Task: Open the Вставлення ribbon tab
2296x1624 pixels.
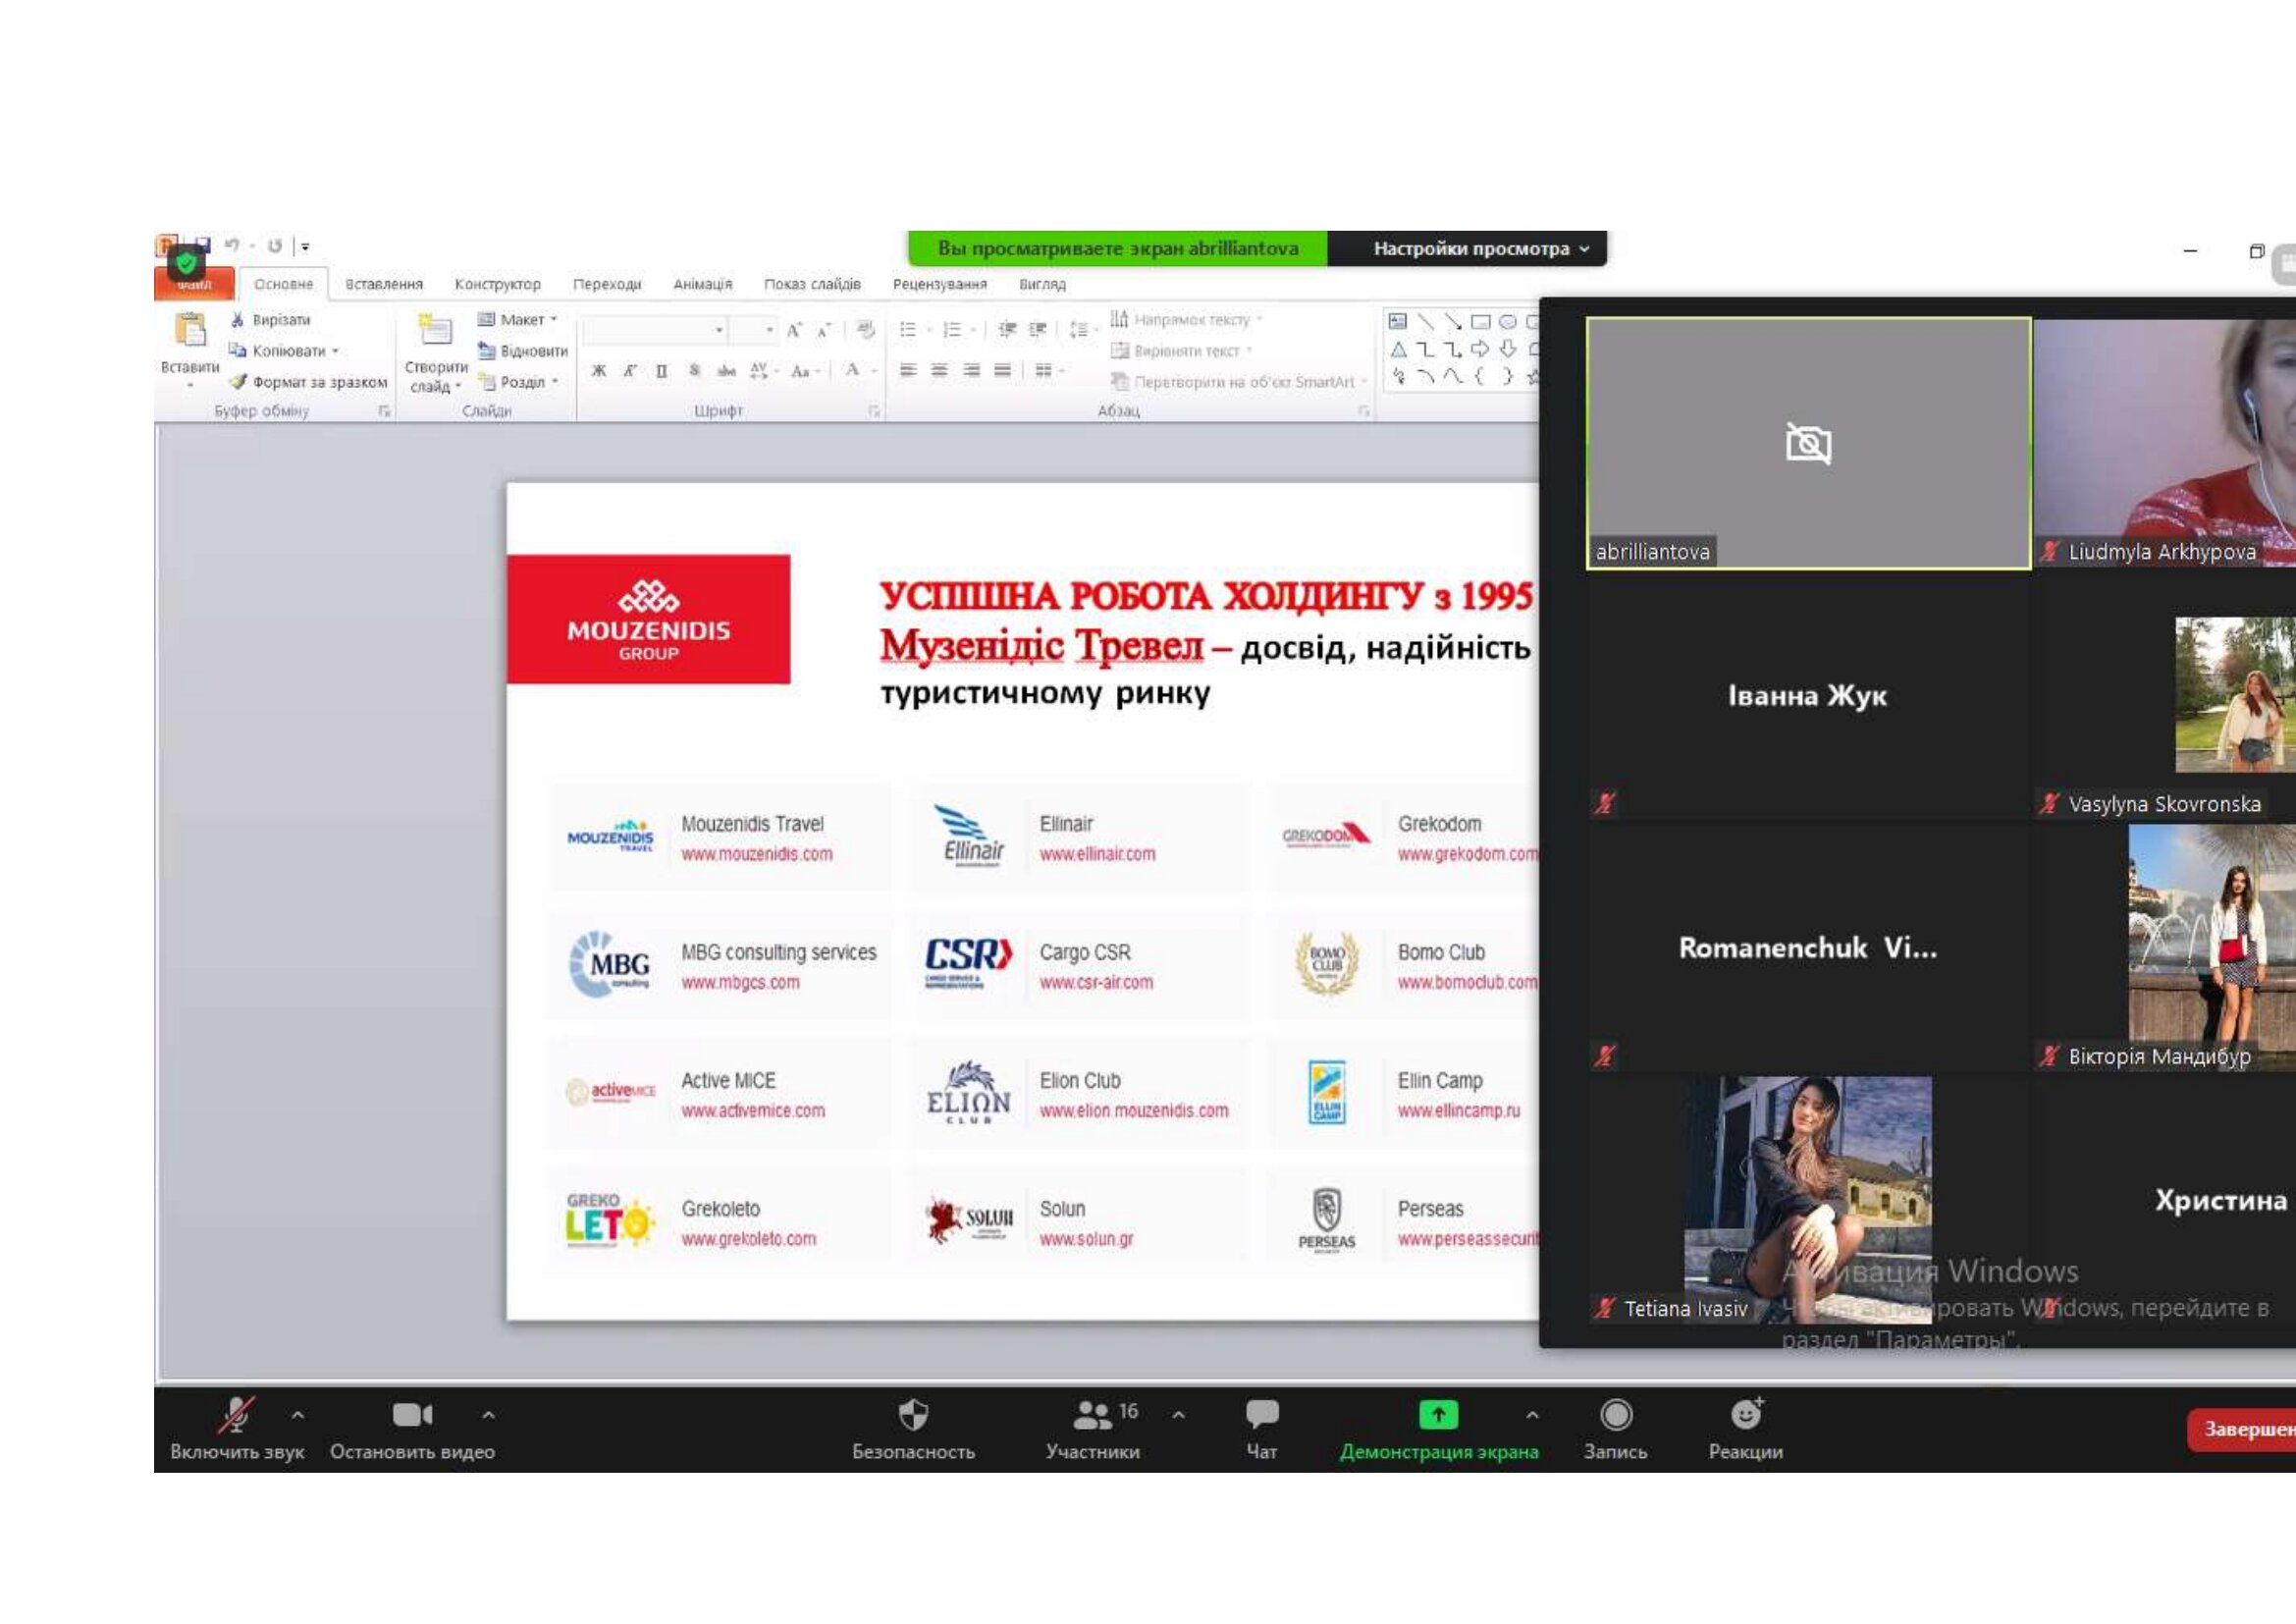Action: pyautogui.click(x=384, y=284)
